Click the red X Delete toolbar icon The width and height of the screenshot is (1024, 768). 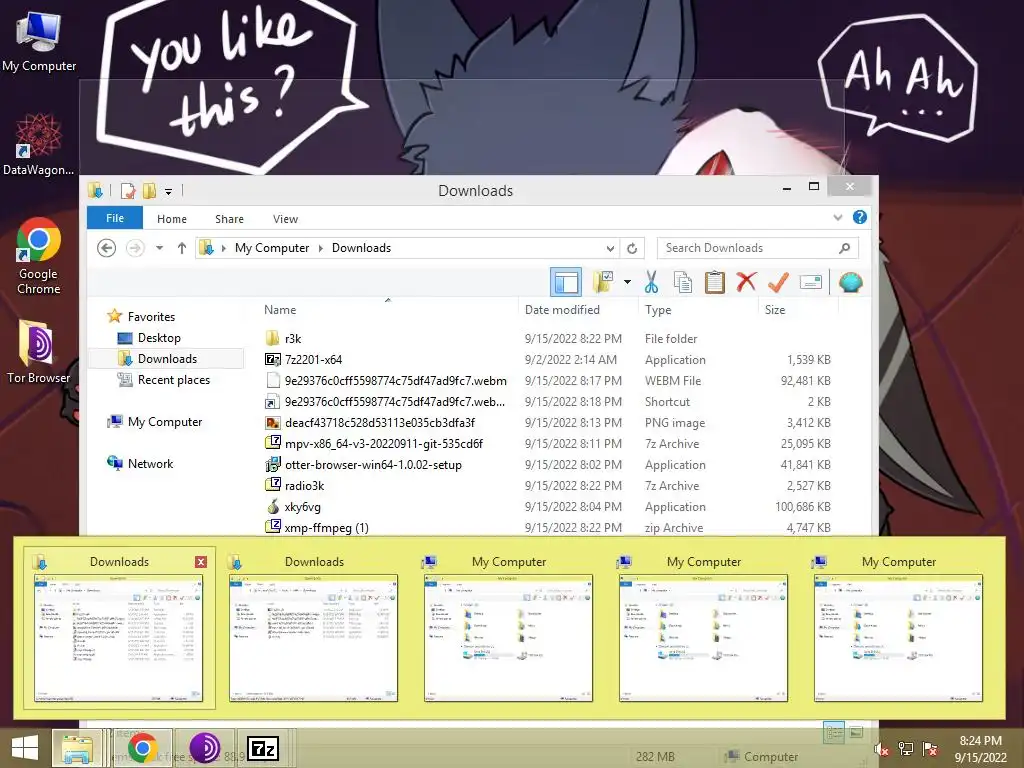[x=746, y=281]
